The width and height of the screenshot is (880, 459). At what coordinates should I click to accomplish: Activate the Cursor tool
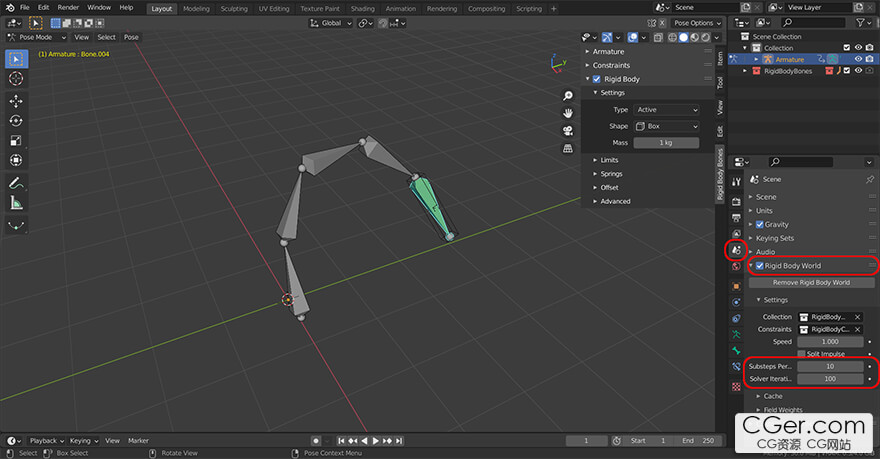16,78
